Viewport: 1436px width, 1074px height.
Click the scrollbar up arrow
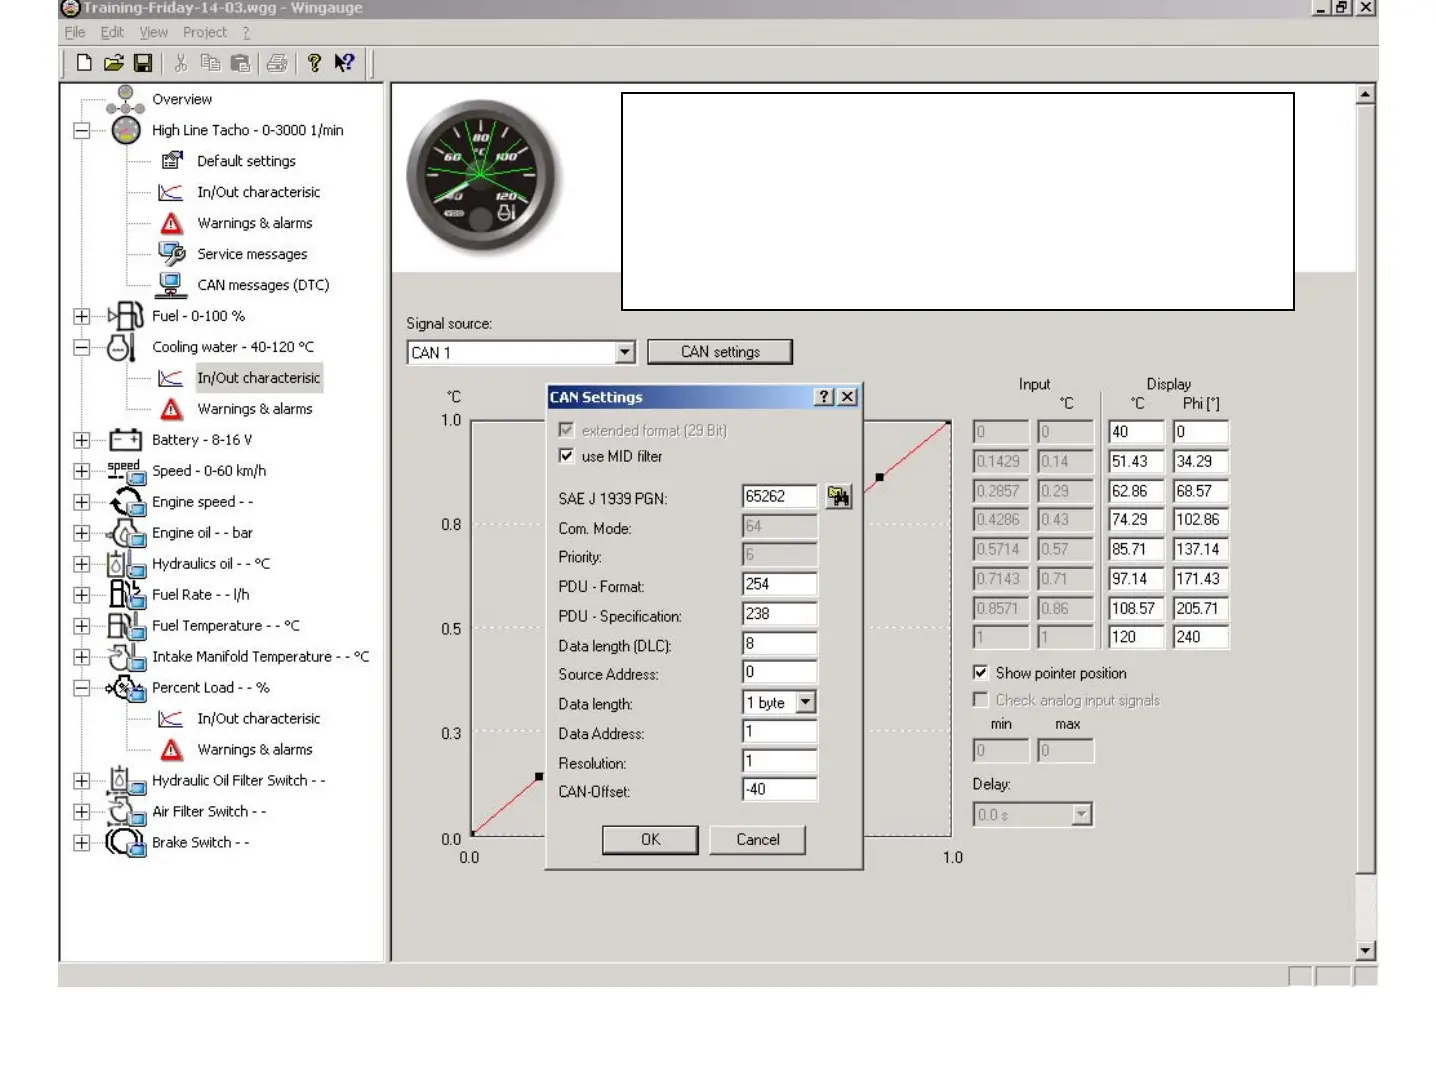(x=1366, y=95)
